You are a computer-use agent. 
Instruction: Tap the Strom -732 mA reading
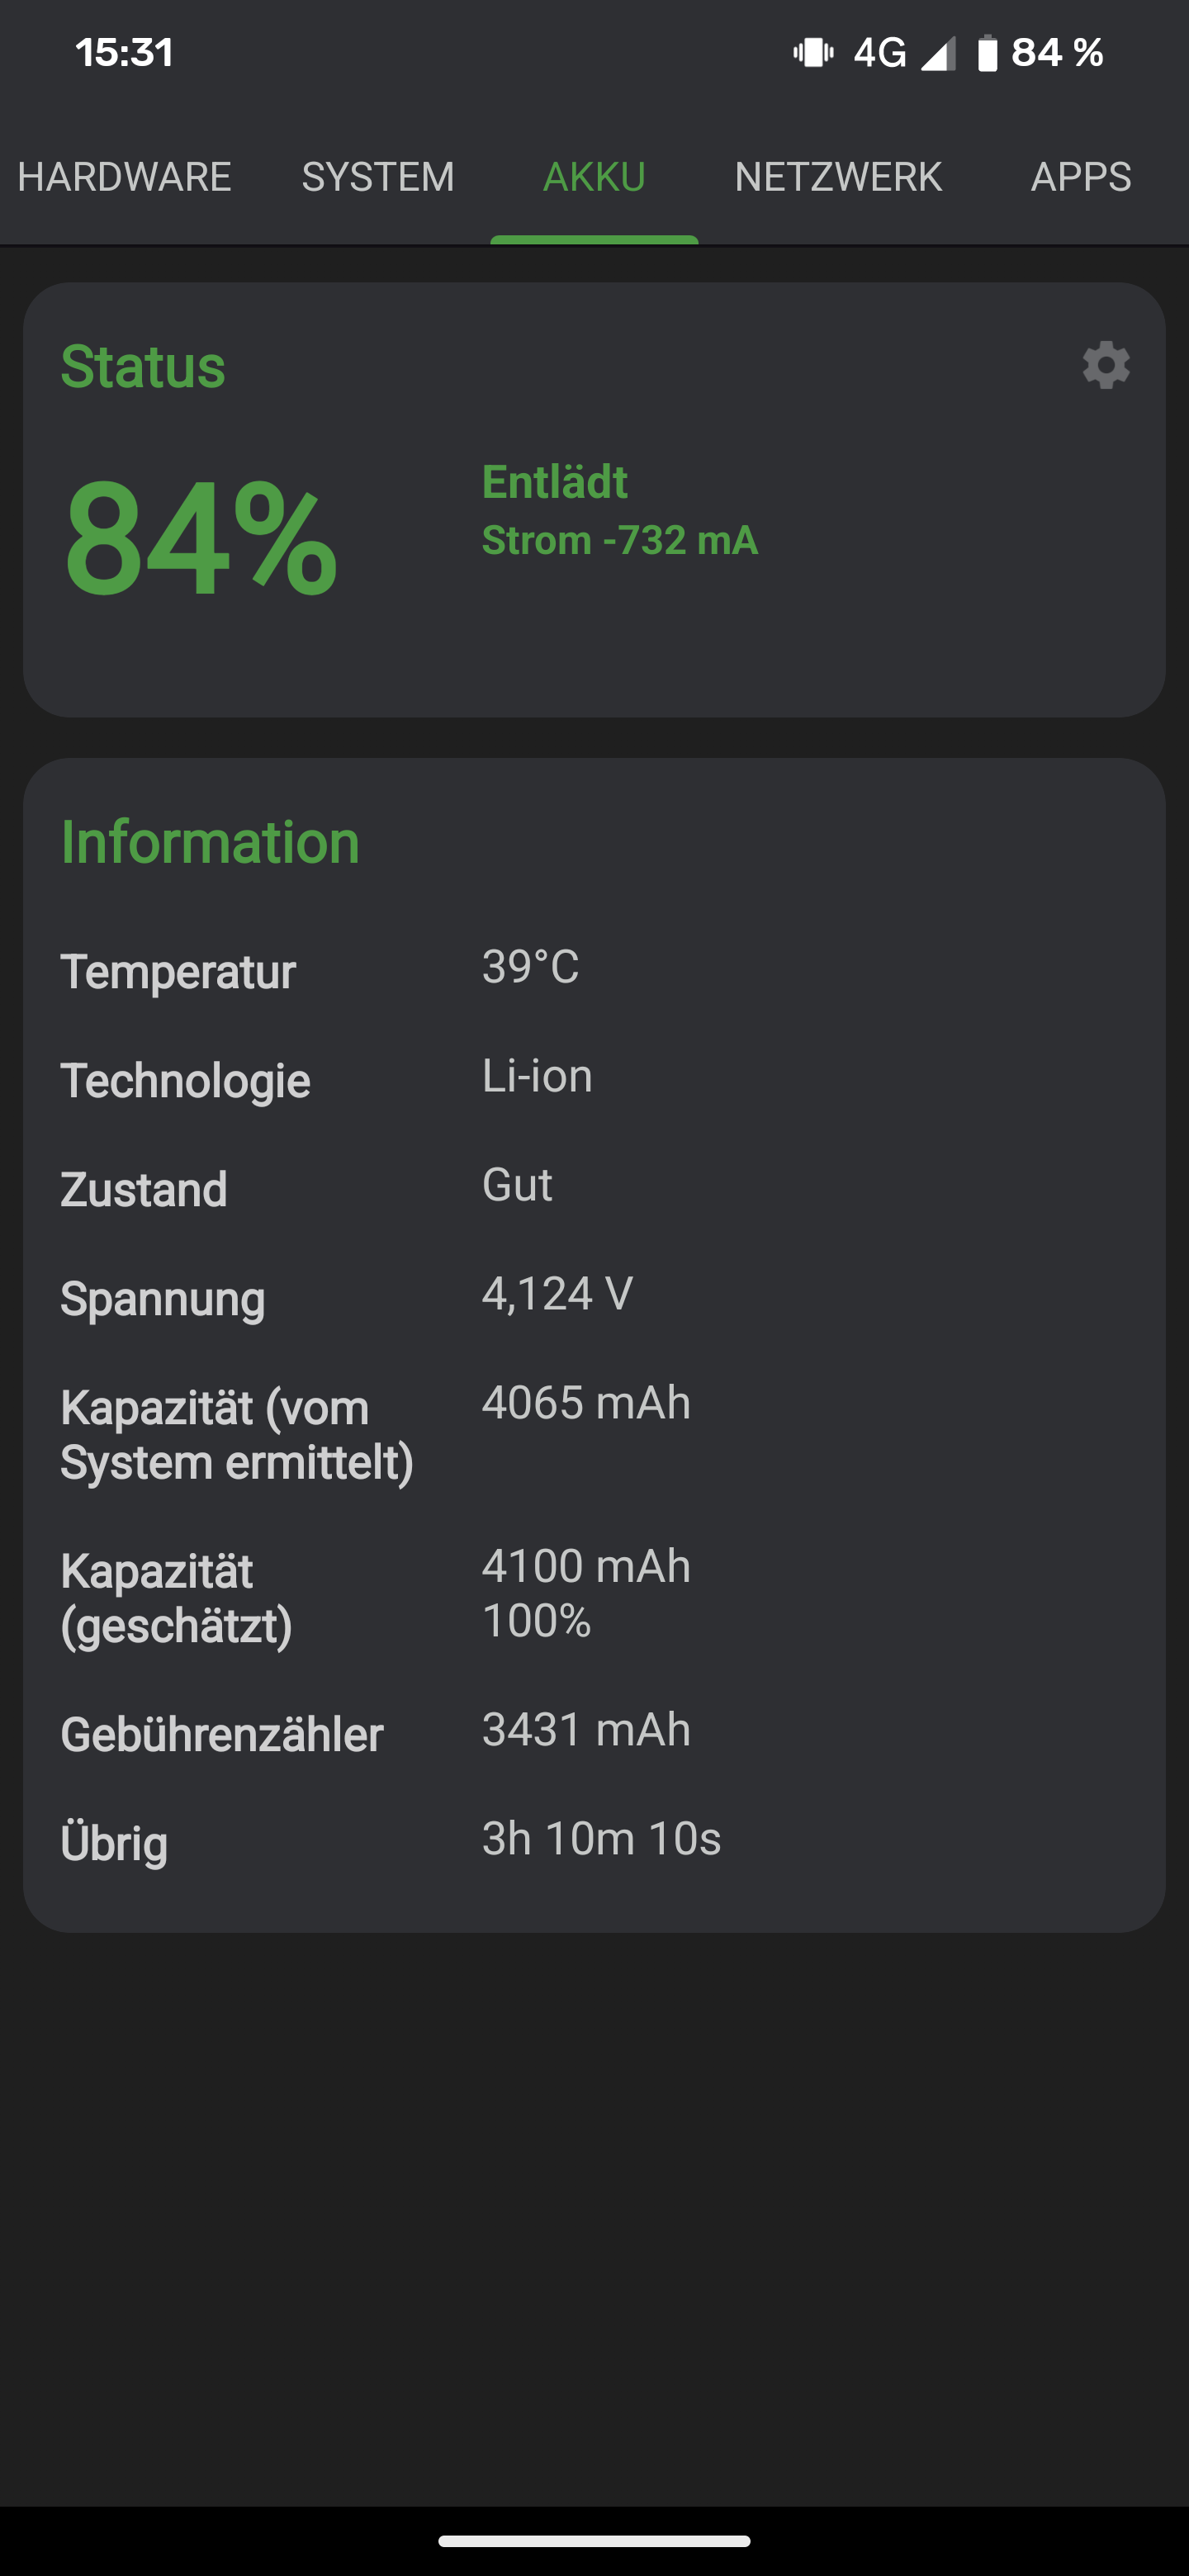click(x=620, y=541)
